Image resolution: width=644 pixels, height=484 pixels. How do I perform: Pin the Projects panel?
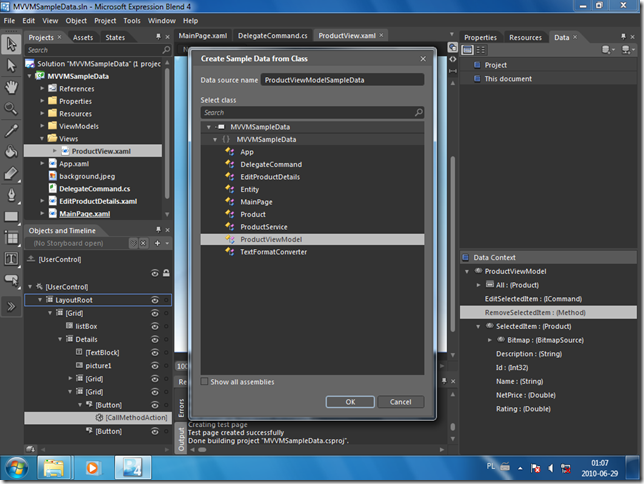tap(158, 37)
